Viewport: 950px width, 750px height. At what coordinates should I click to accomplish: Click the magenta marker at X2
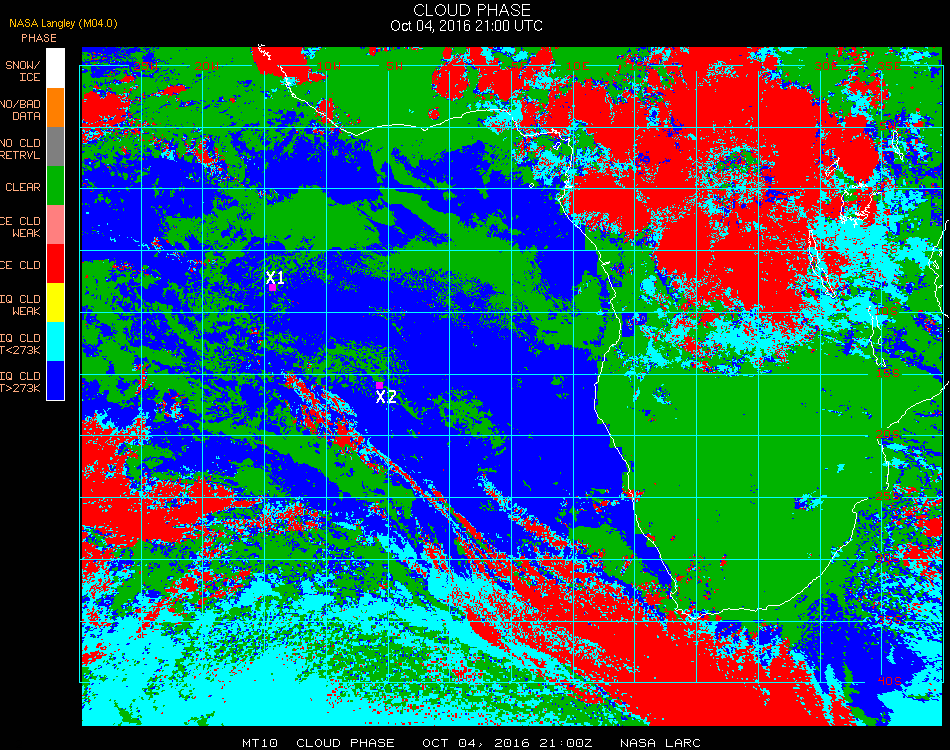tap(379, 385)
